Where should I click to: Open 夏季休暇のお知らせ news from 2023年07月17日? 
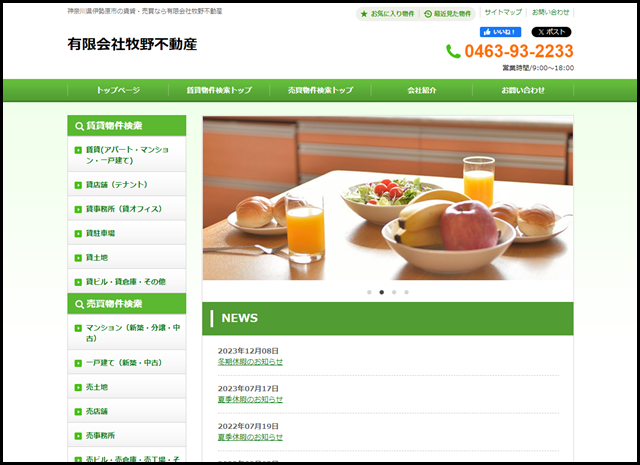coord(250,399)
